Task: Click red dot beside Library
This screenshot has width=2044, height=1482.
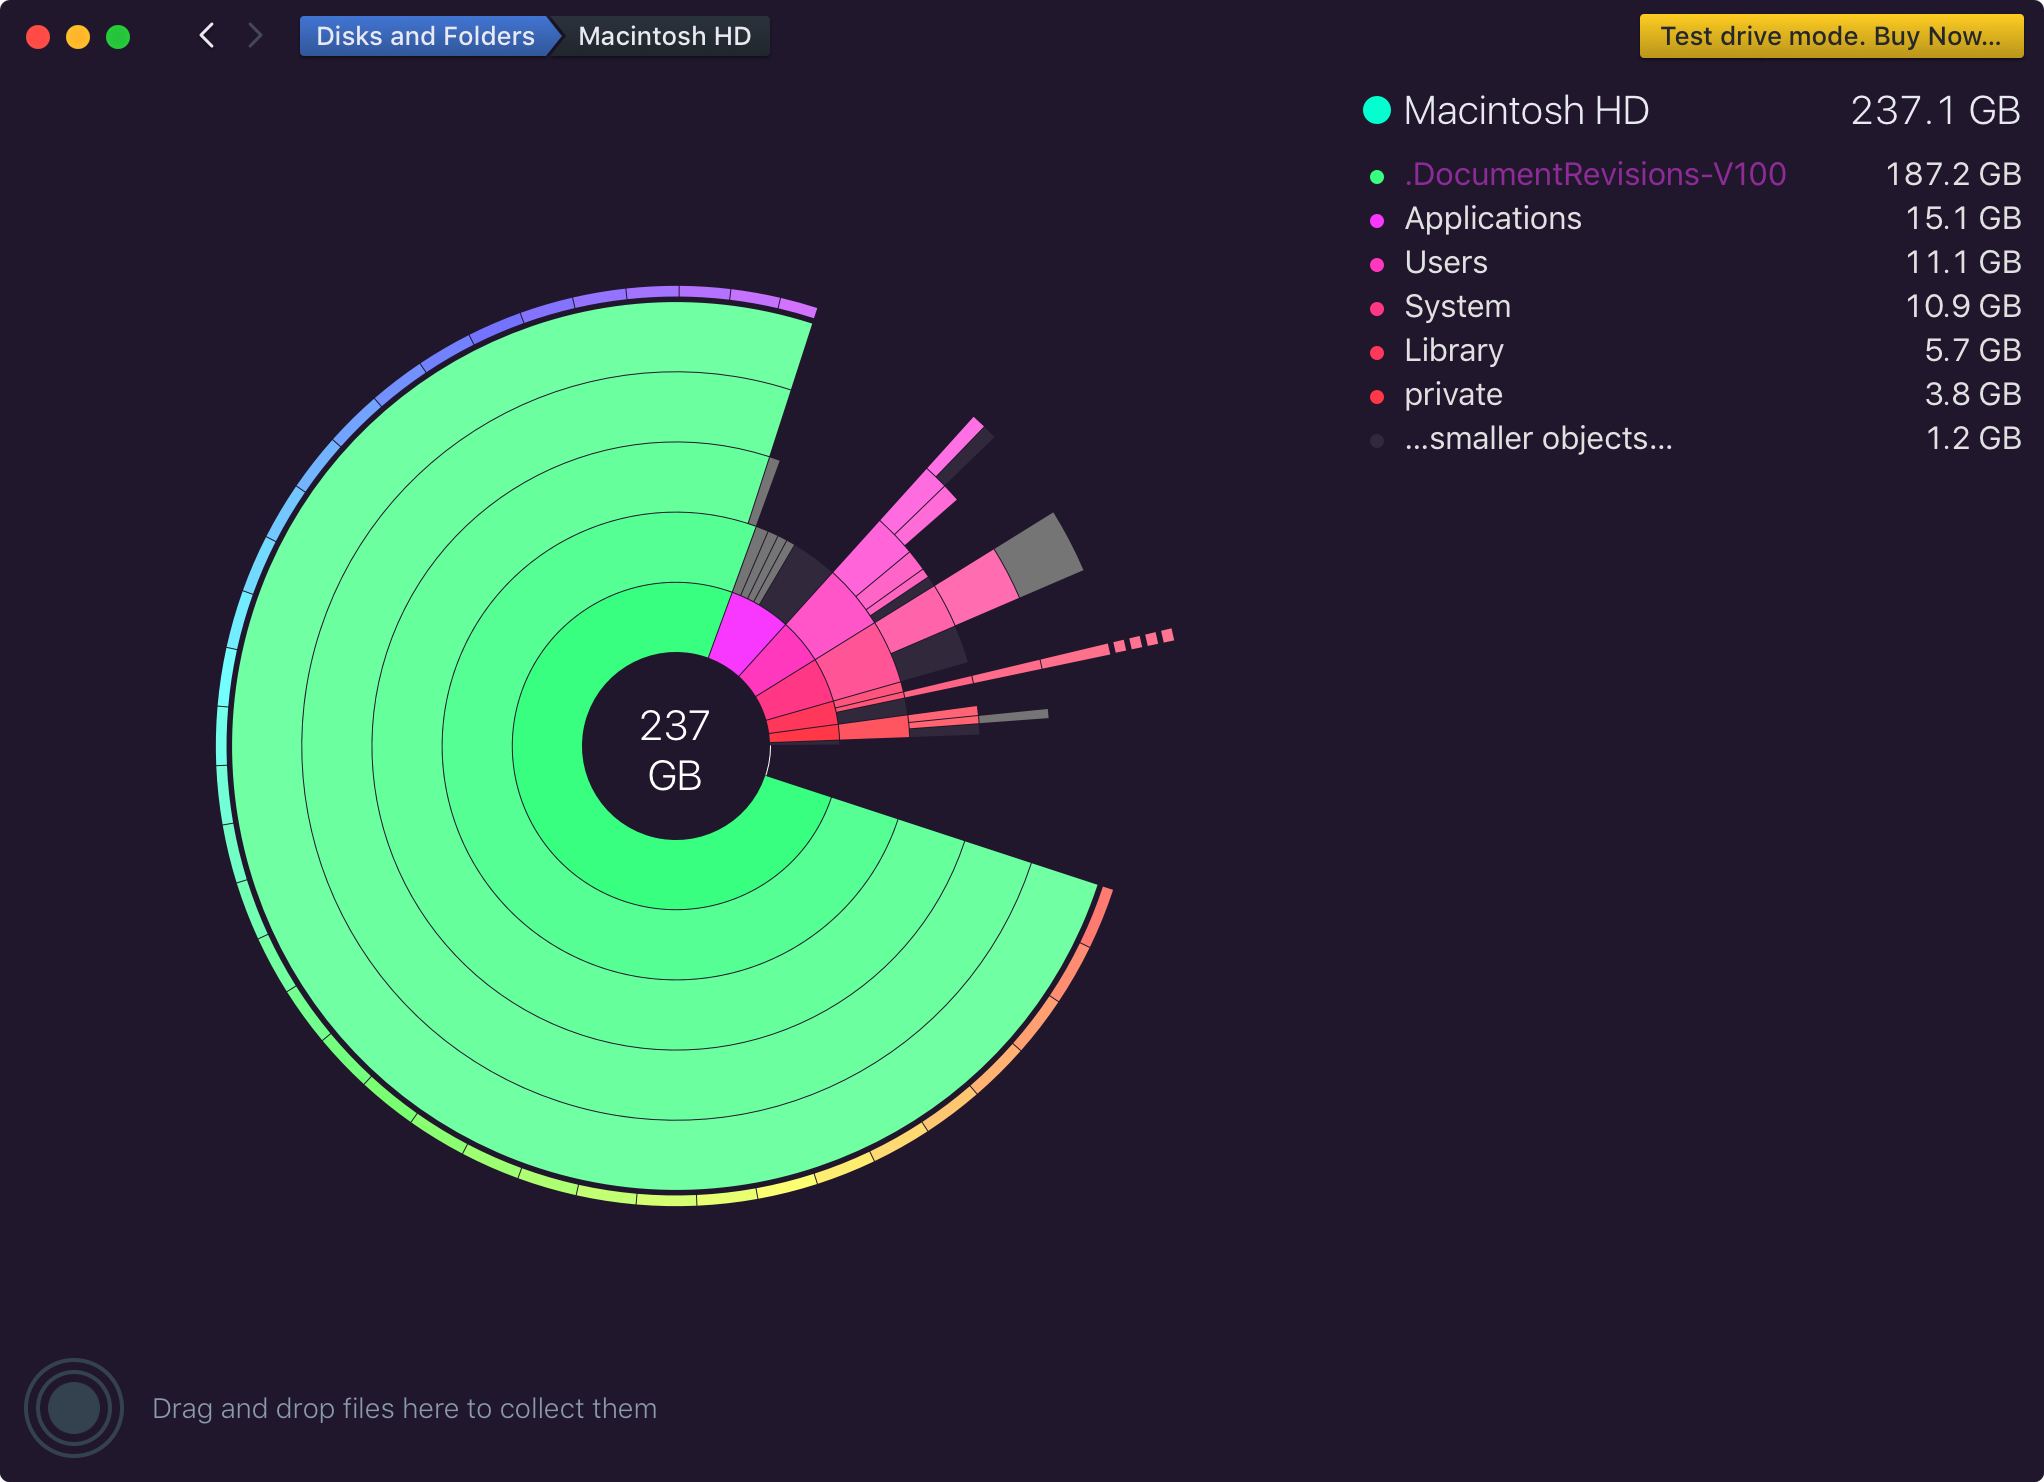Action: pyautogui.click(x=1377, y=353)
